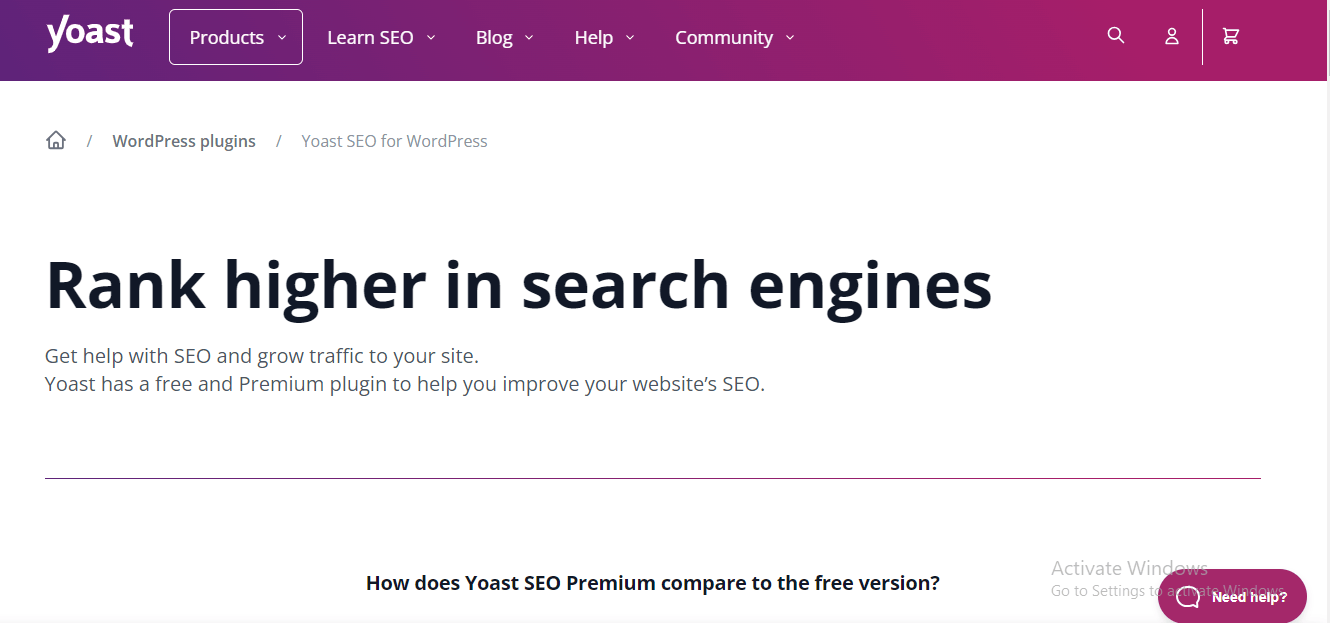Expand the Help menu chevron
Screen dimensions: 1330x623
631,37
